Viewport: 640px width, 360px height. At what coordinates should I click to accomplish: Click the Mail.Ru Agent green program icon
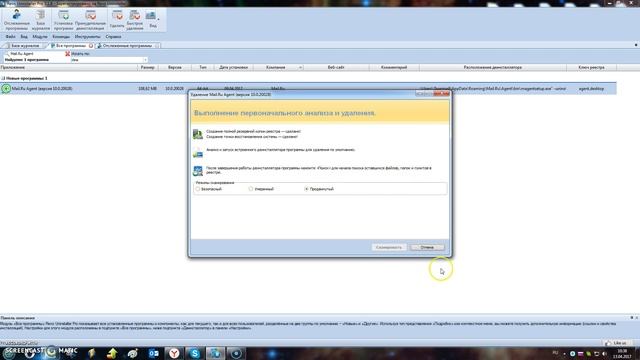click(x=6, y=88)
